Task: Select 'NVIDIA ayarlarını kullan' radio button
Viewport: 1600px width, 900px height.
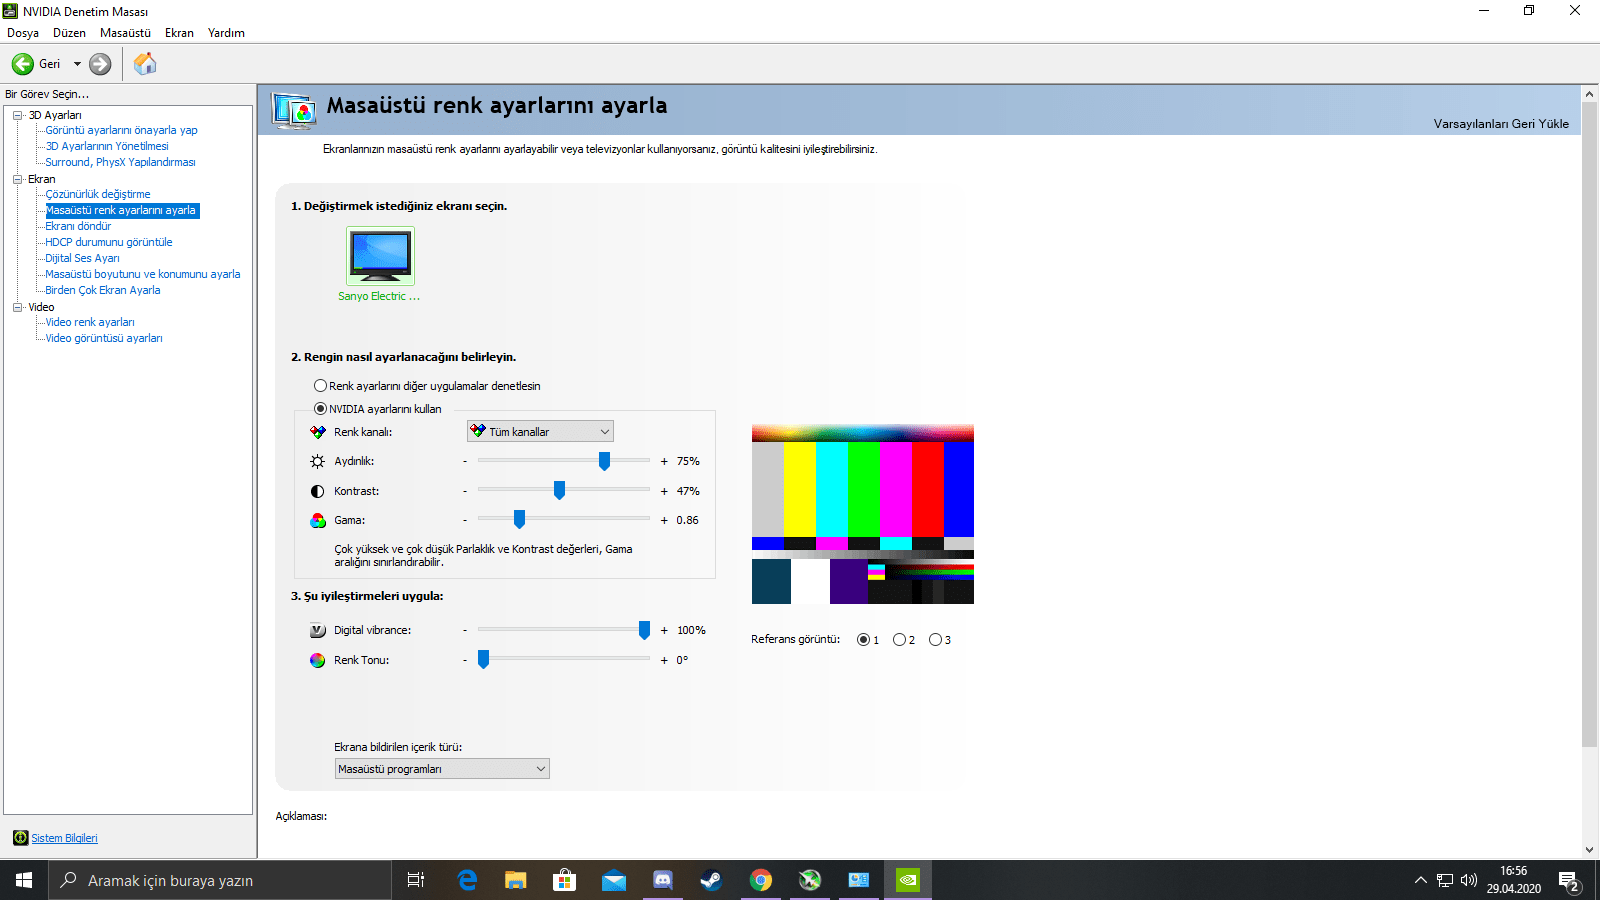Action: [320, 409]
